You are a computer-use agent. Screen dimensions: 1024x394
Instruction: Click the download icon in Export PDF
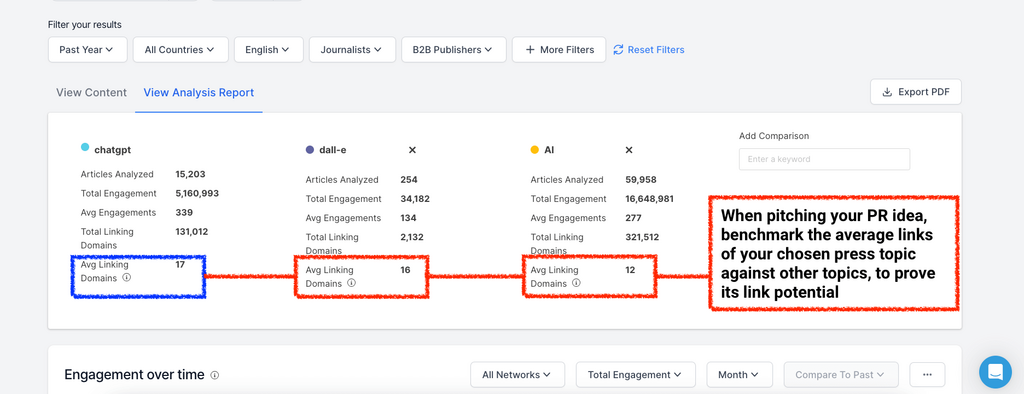coord(887,92)
